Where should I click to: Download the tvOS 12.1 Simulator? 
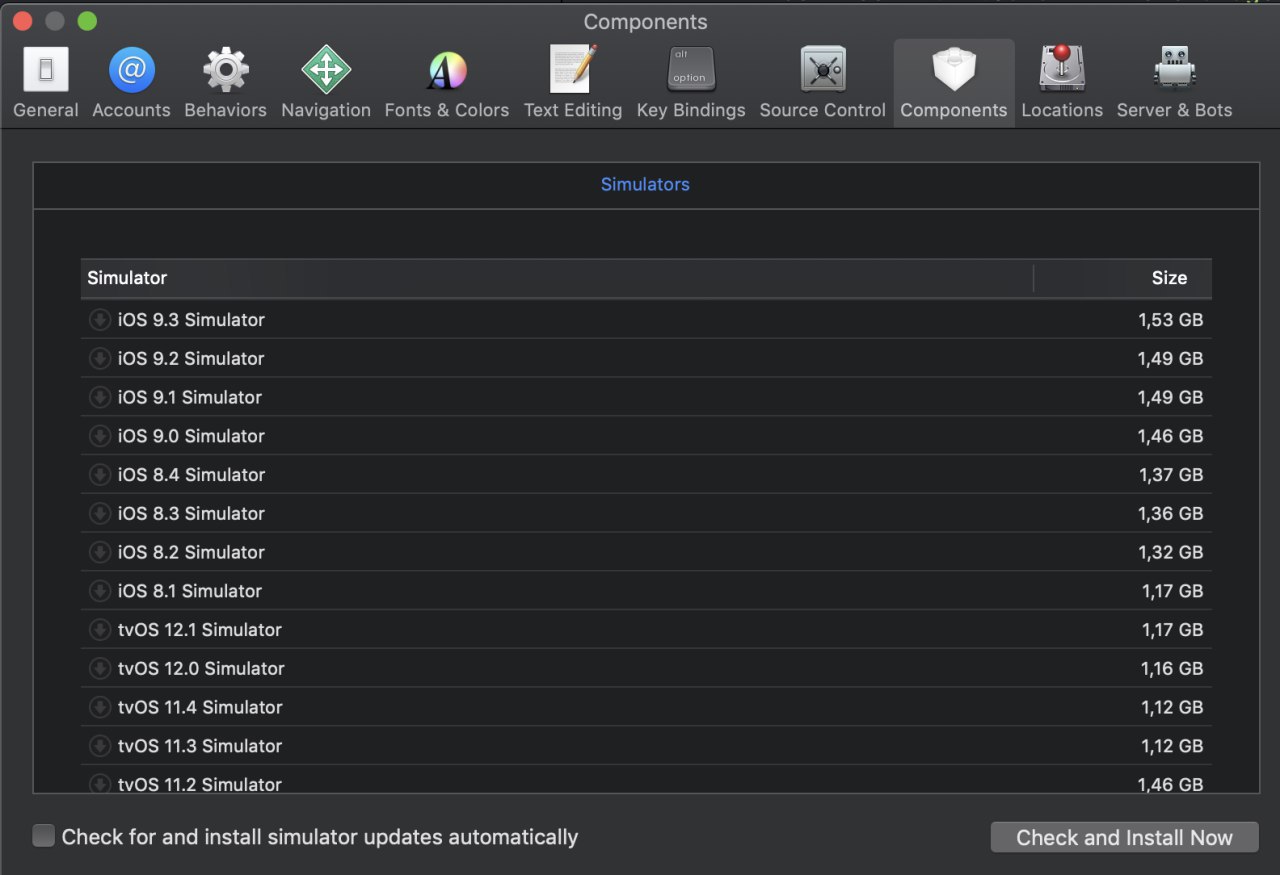click(99, 629)
